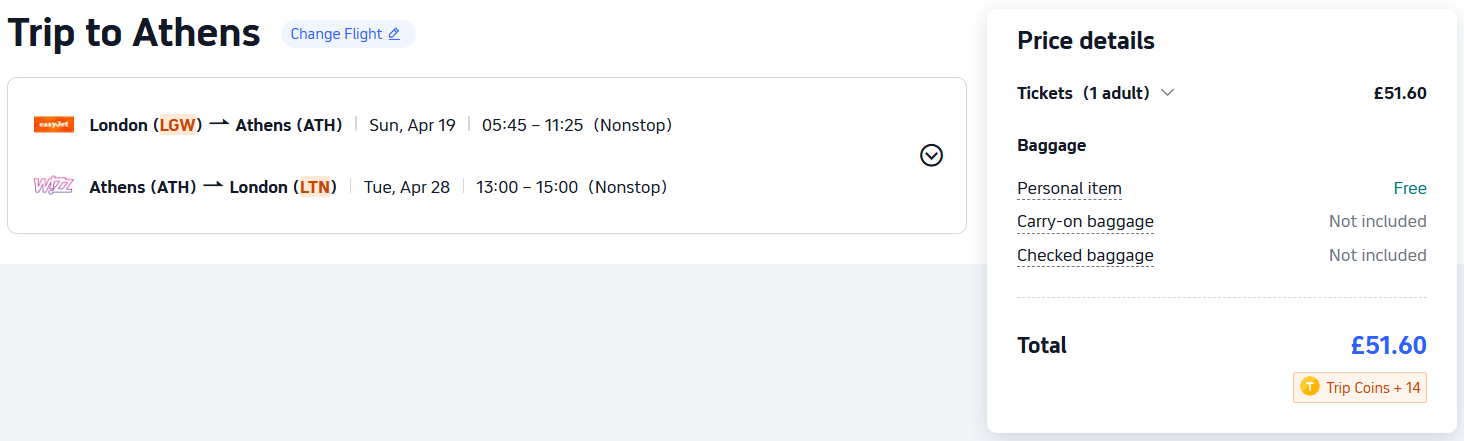
Task: Click the Price details heading
Action: coord(1085,41)
